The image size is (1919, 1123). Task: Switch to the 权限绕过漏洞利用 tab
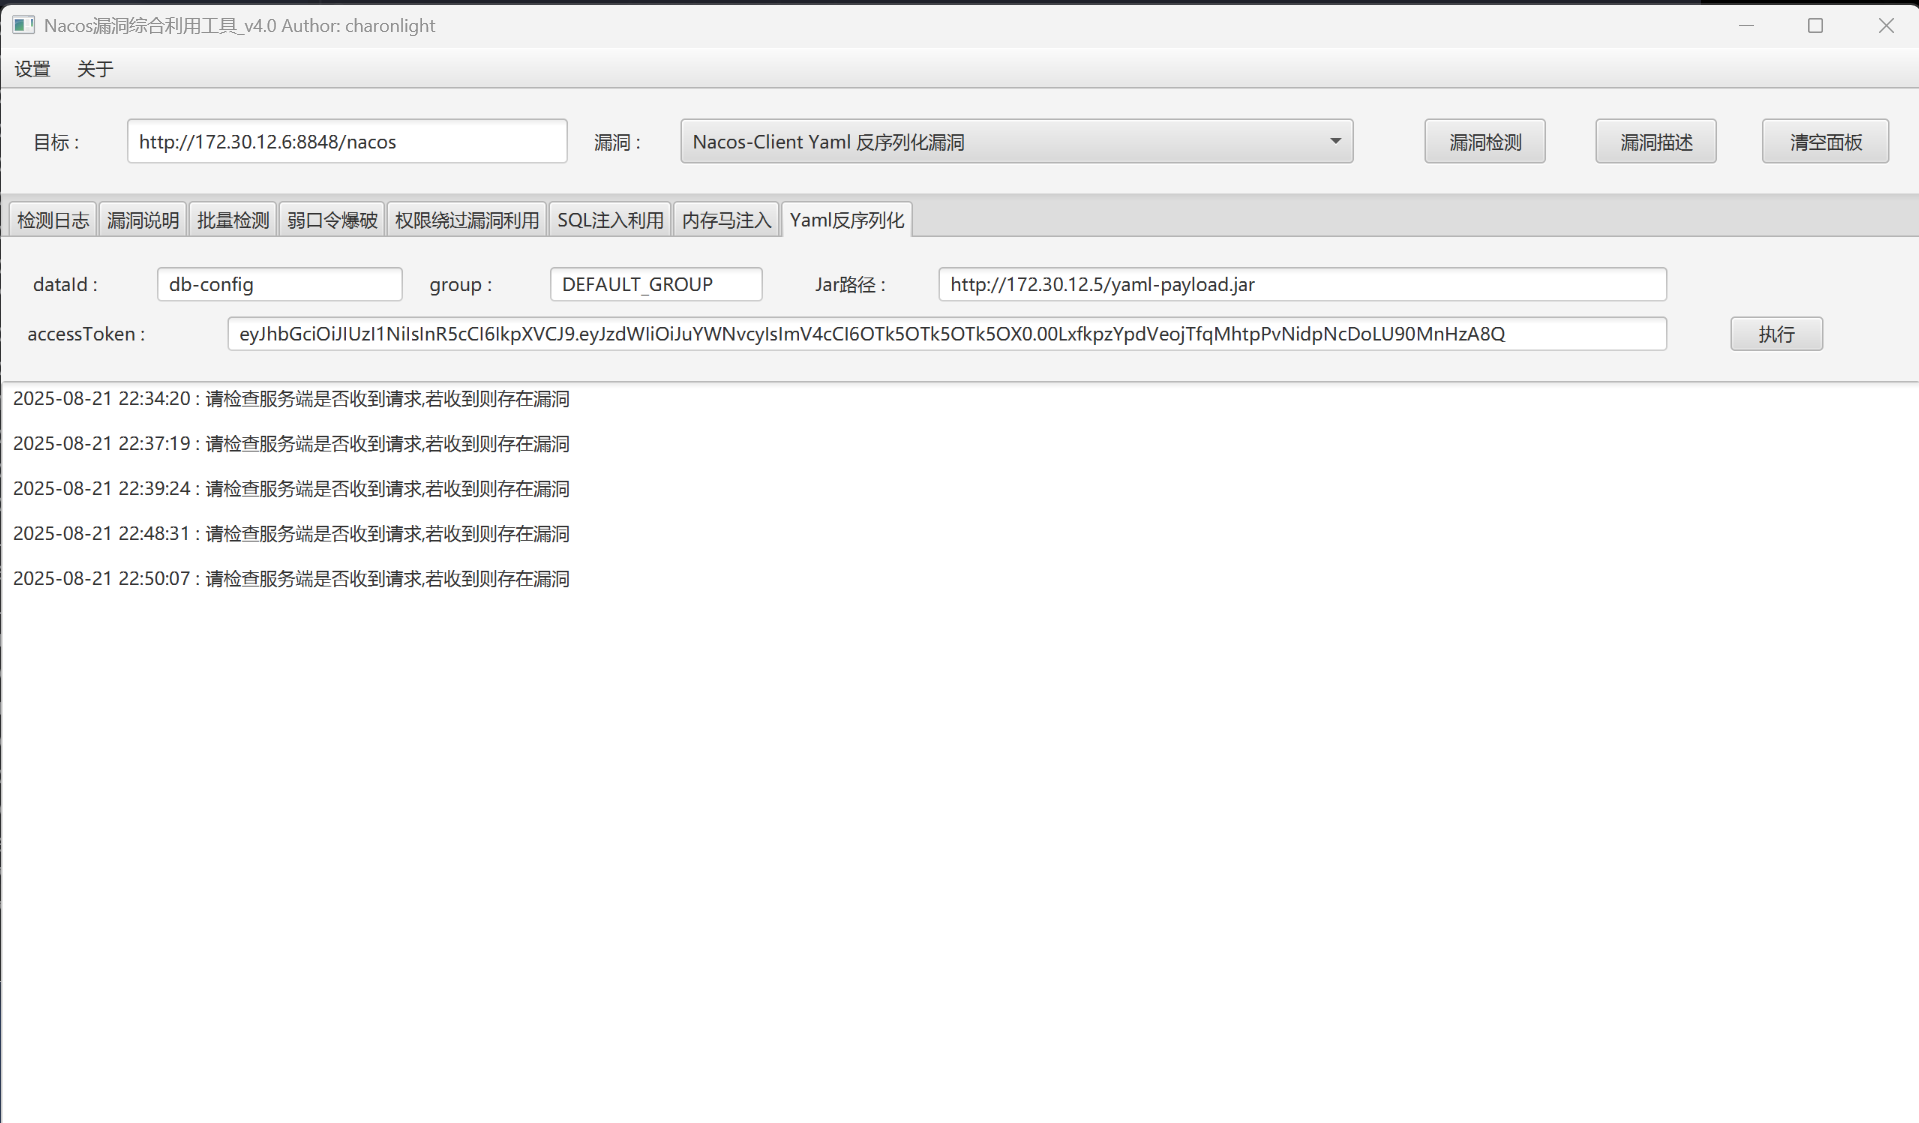[x=467, y=220]
